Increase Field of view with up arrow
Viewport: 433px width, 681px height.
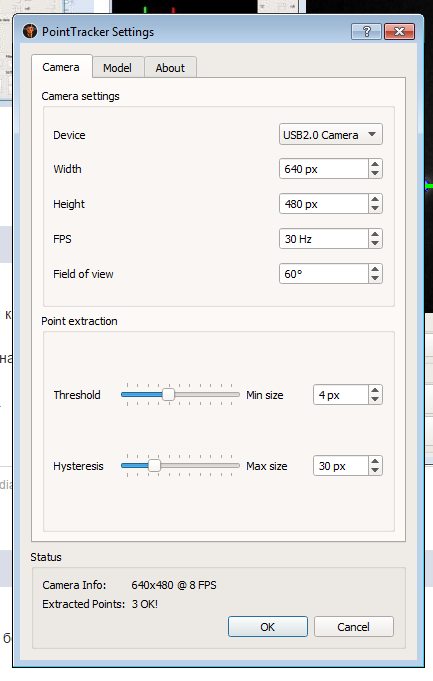pos(375,269)
